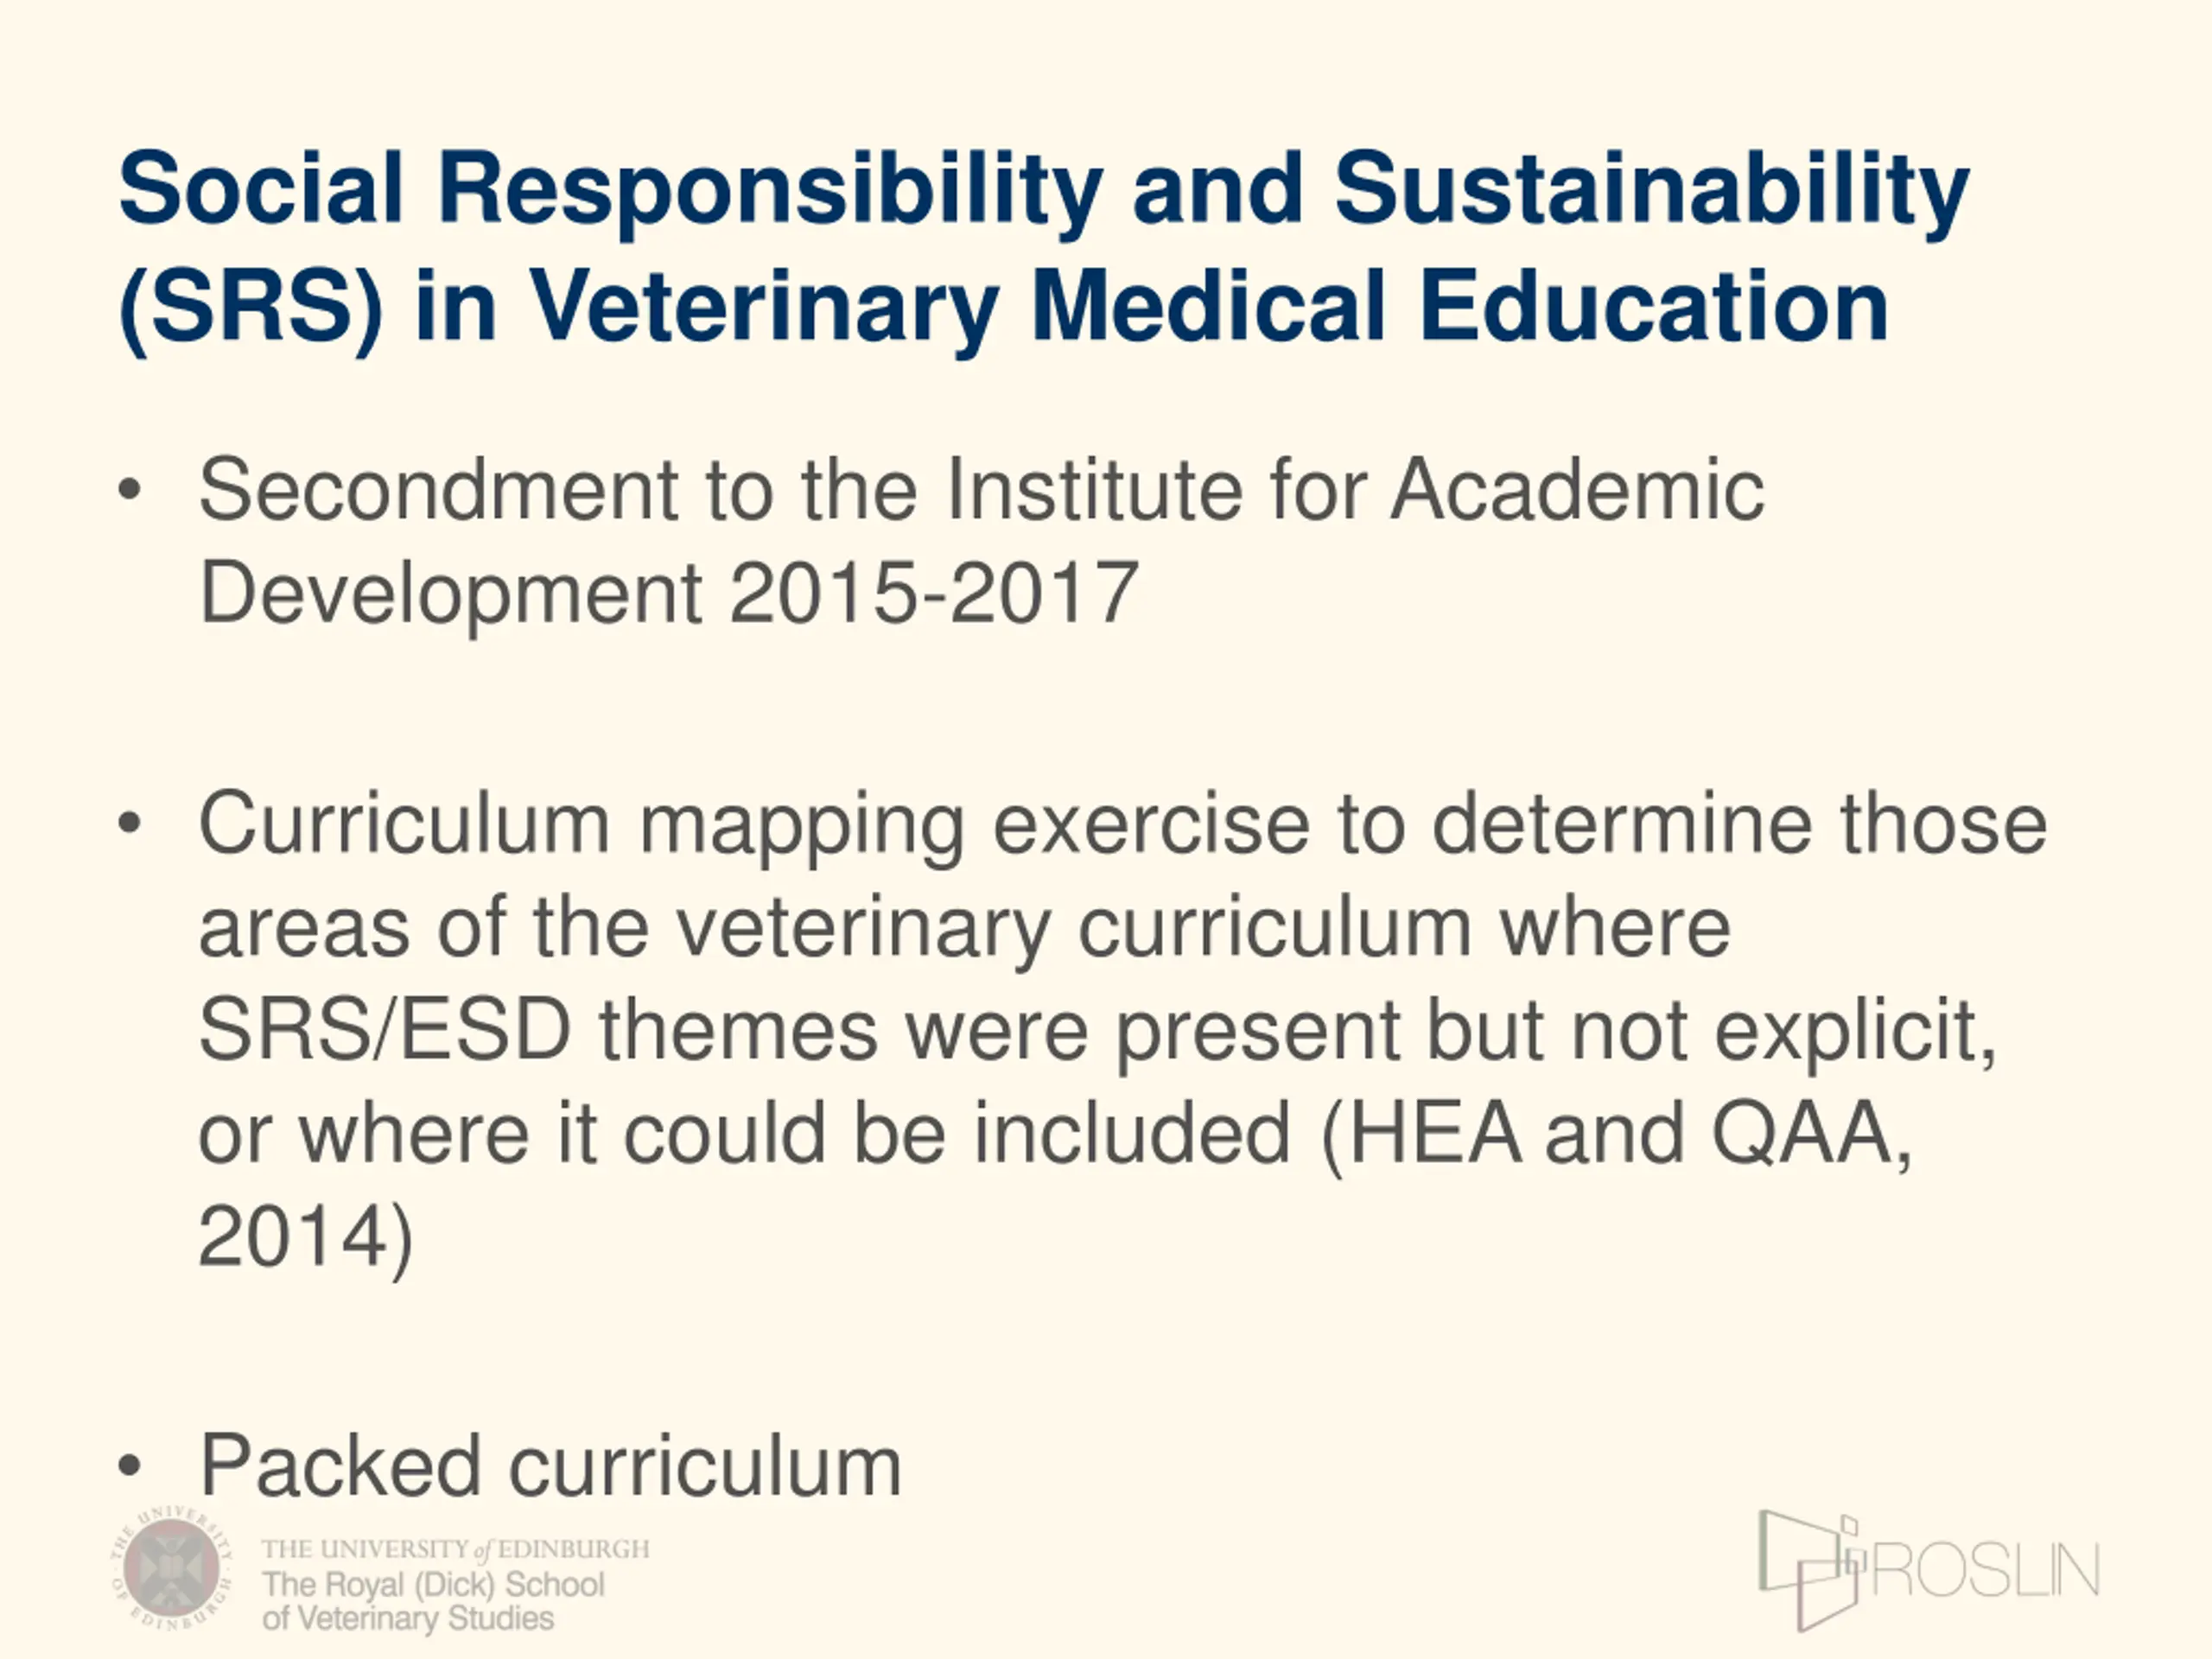Click the first bullet point marker

click(130, 490)
